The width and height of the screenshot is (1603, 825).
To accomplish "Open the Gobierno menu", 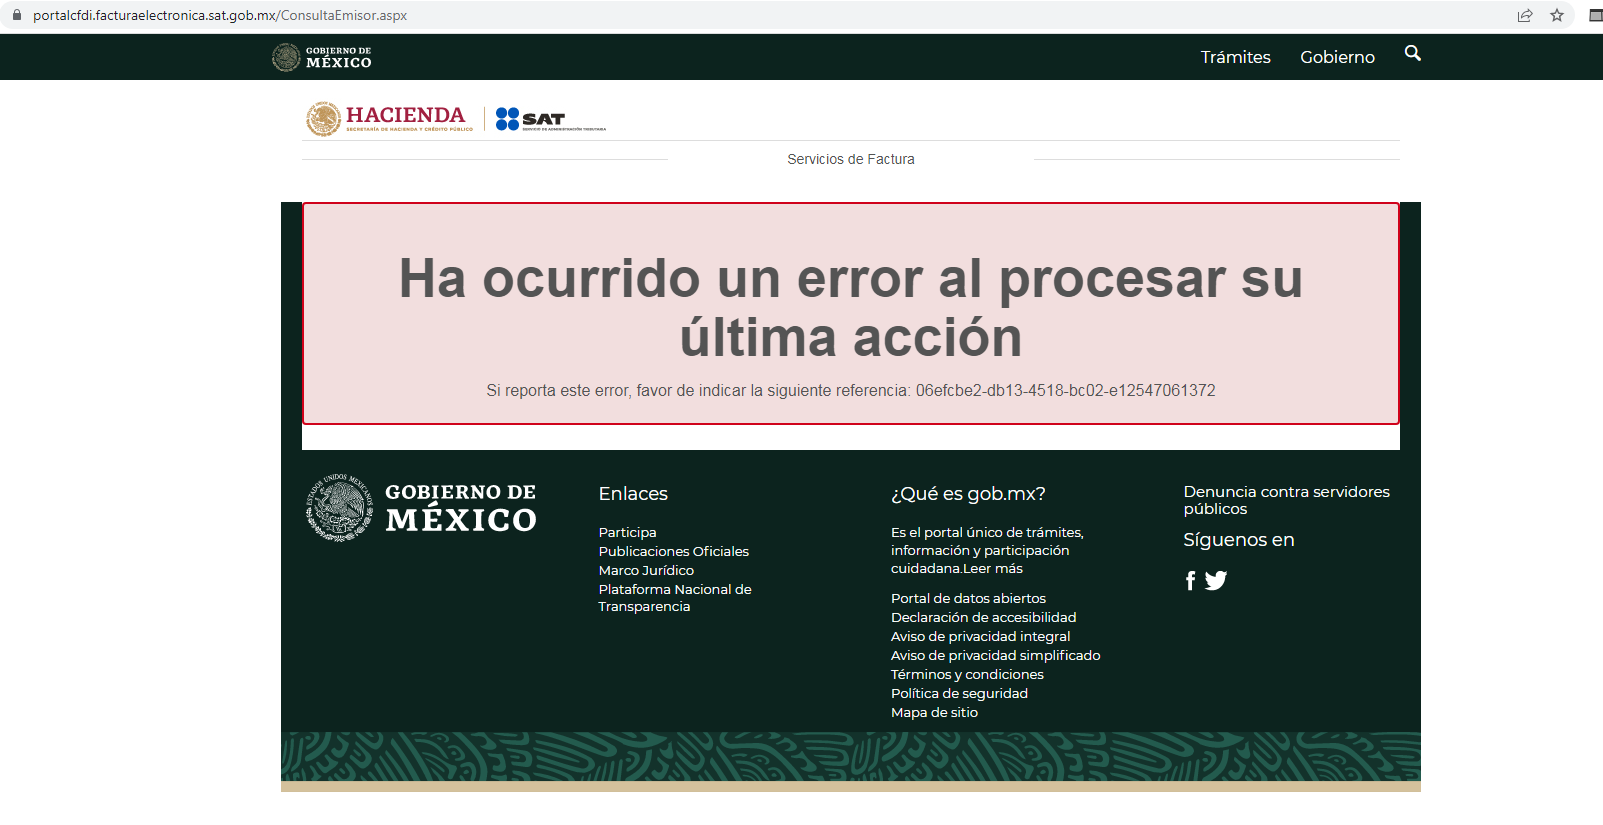I will click(1337, 57).
